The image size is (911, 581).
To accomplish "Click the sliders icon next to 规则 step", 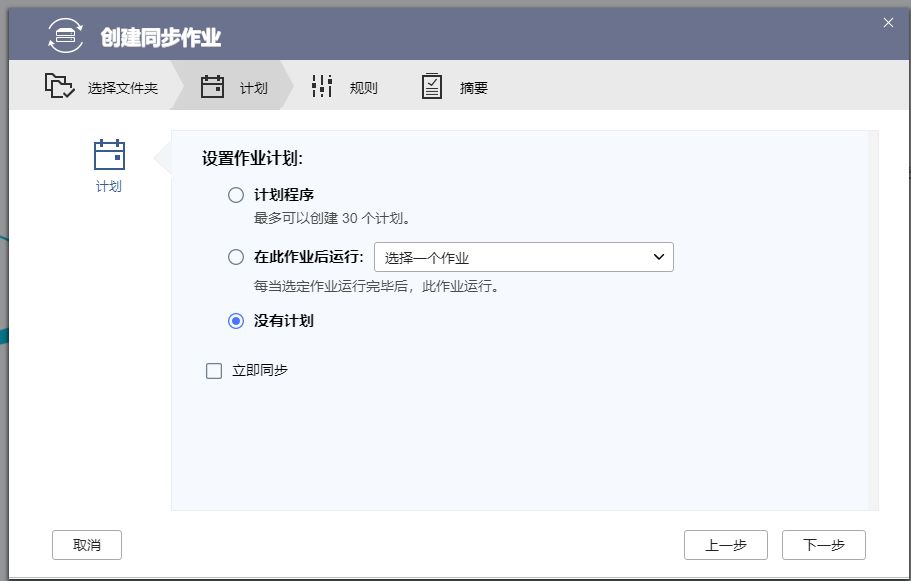I will (x=321, y=86).
